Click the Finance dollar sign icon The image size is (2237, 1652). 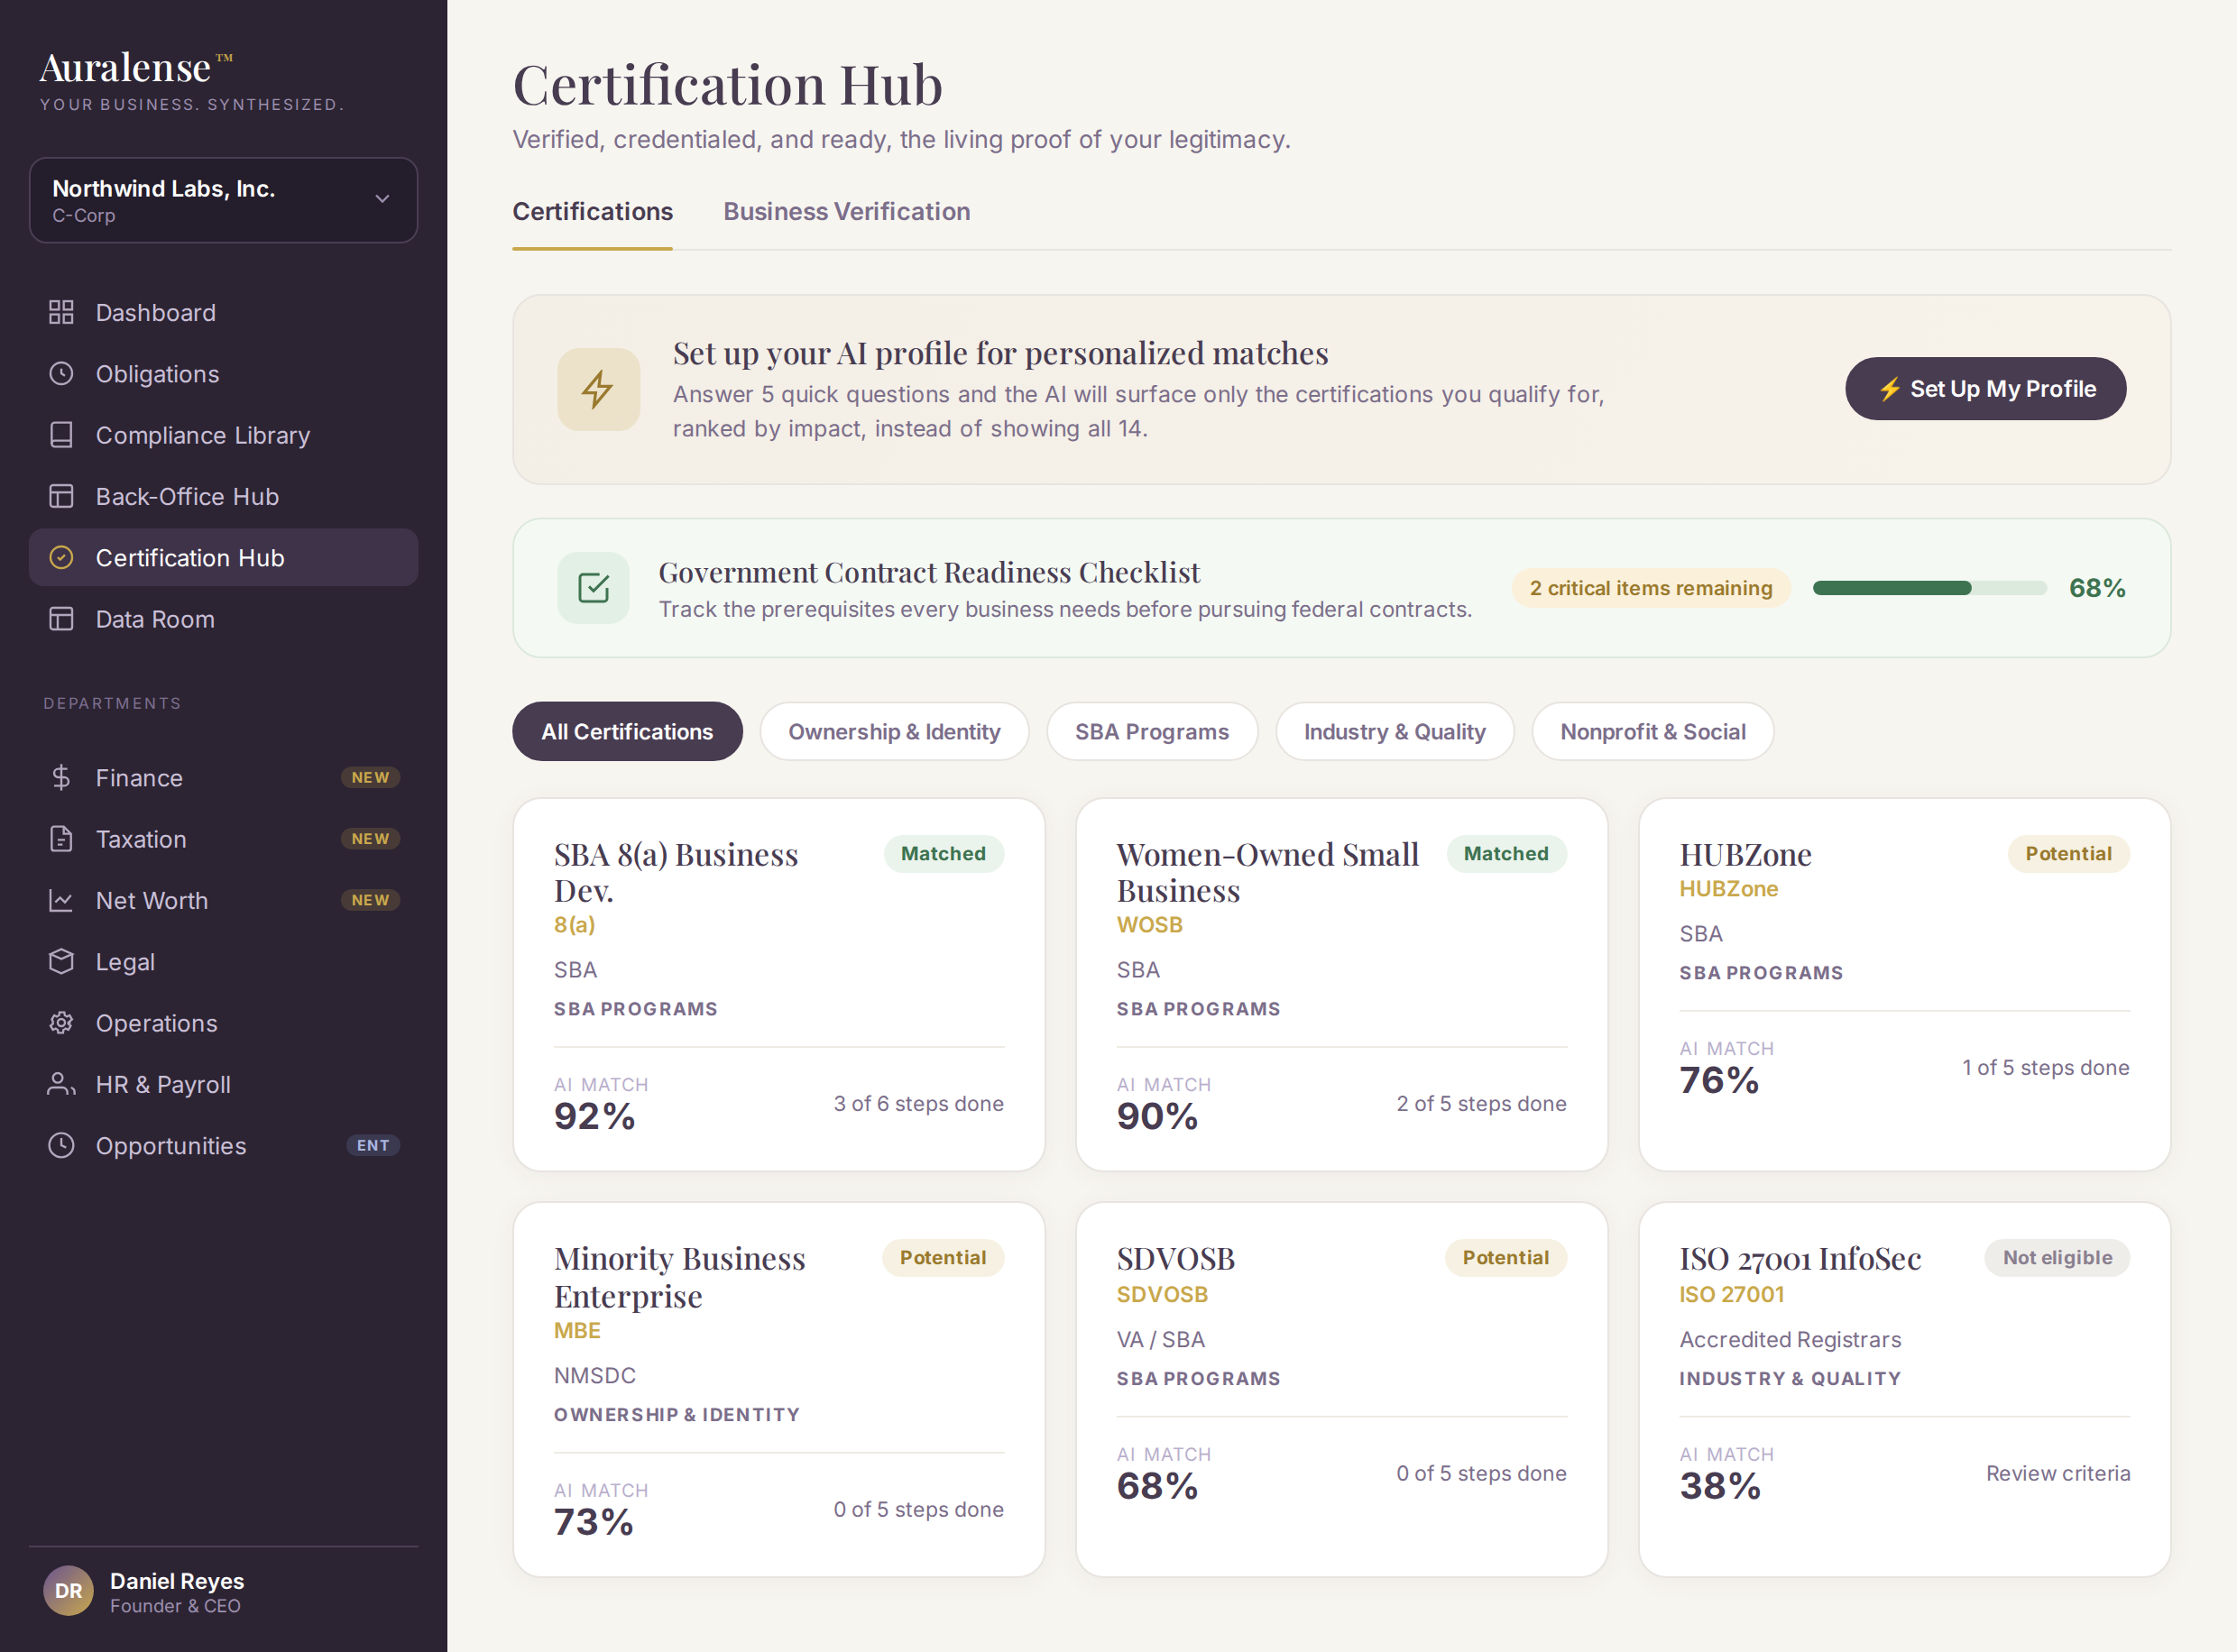tap(61, 777)
